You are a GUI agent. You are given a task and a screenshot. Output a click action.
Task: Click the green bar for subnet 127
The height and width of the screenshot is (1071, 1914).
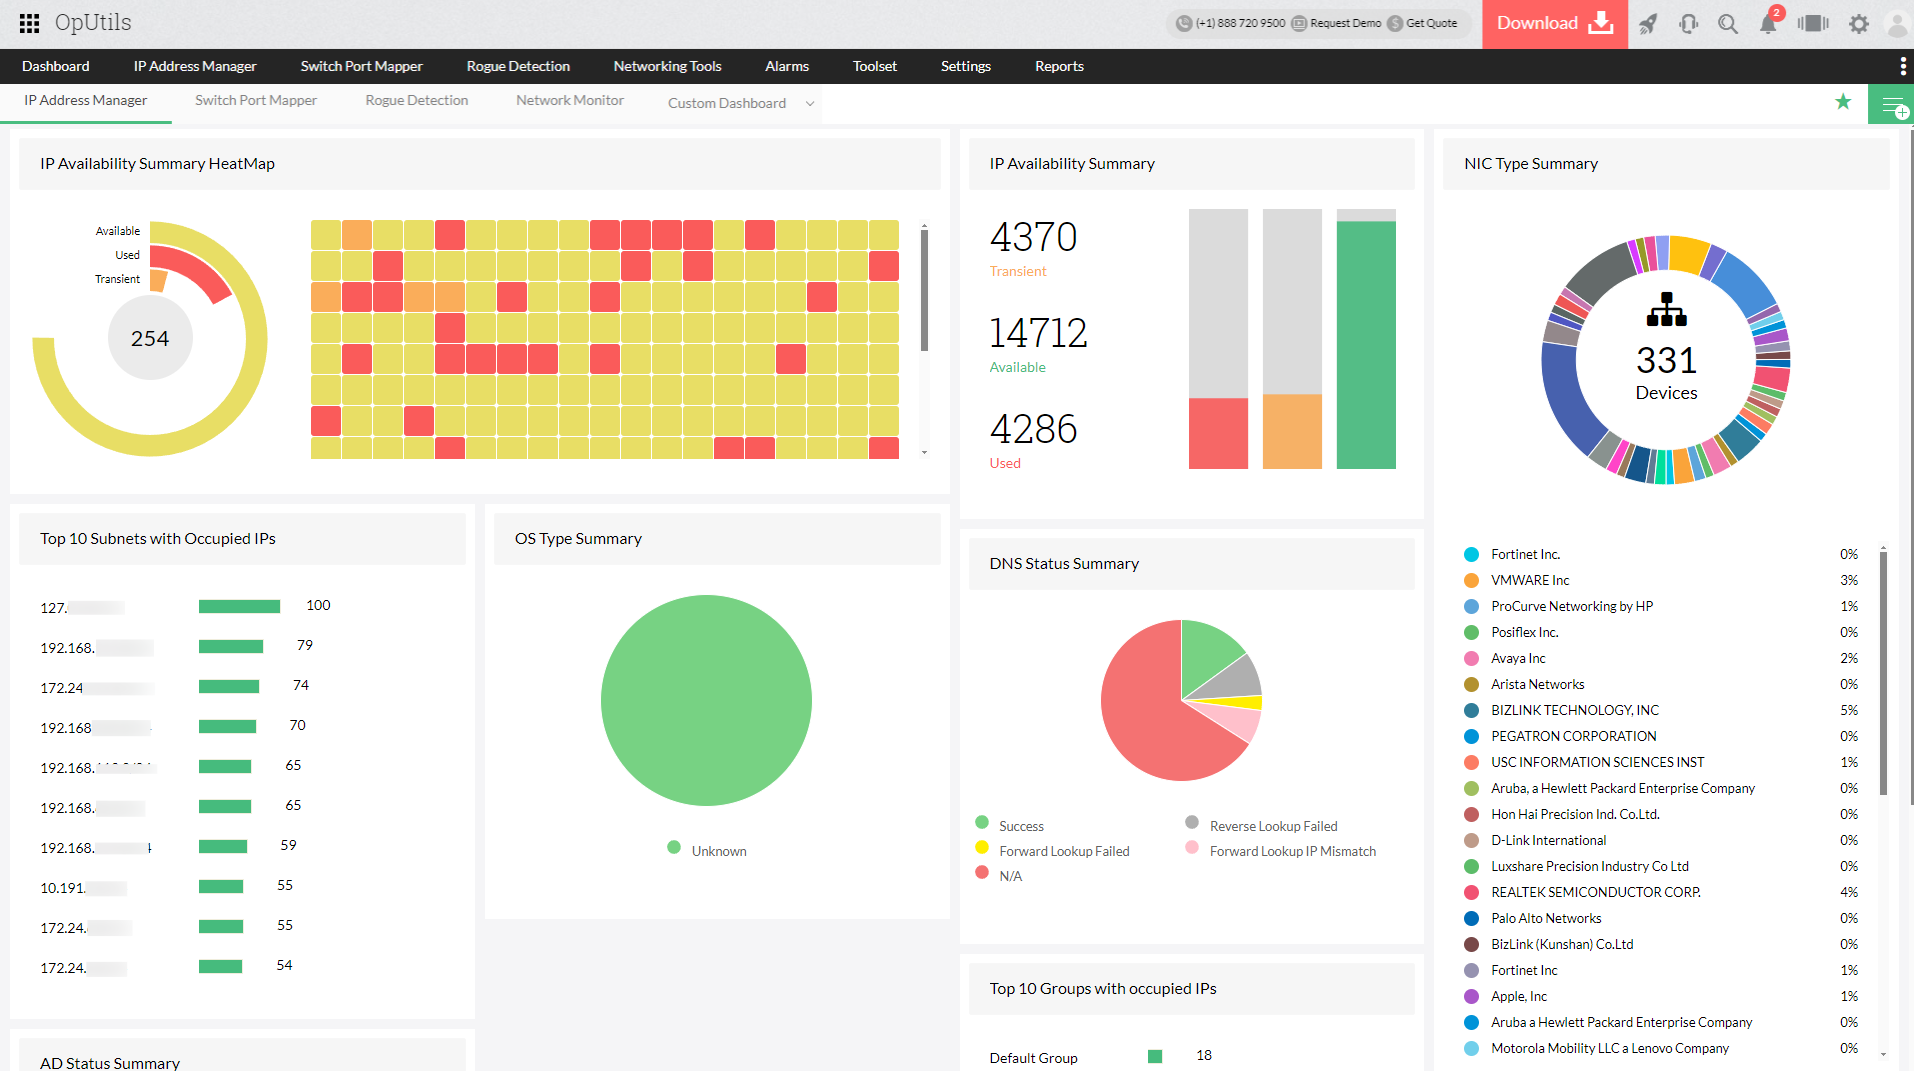[x=239, y=606]
